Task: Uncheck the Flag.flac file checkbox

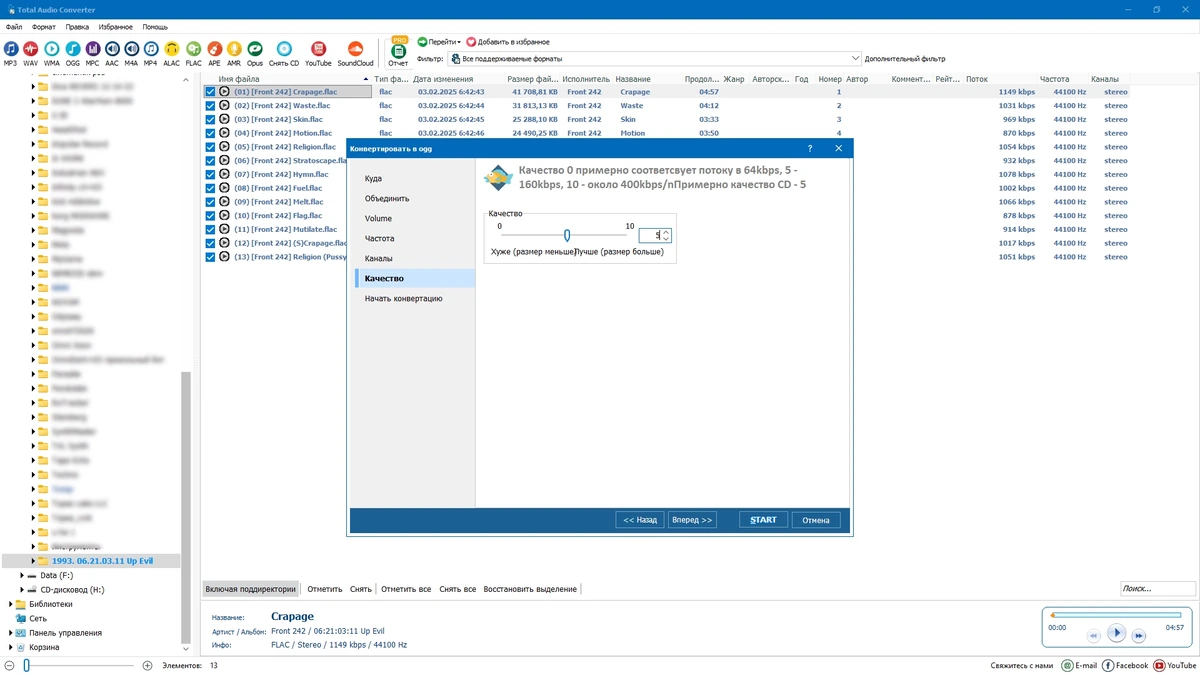Action: pyautogui.click(x=210, y=216)
